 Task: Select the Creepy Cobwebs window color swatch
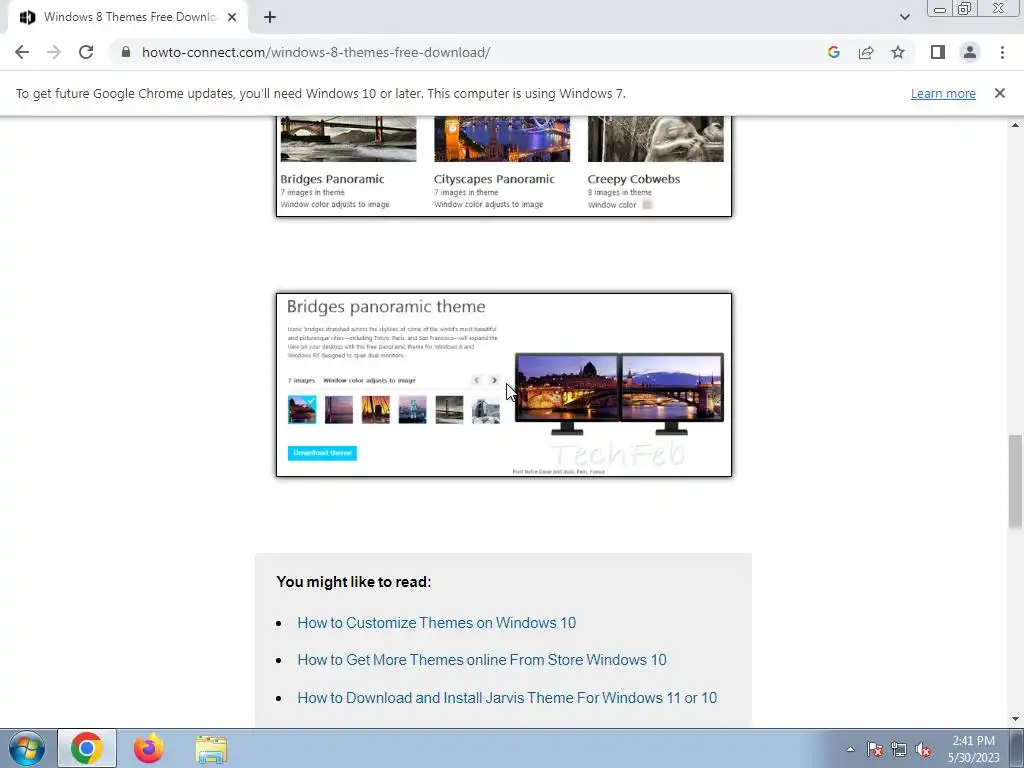[x=647, y=204]
